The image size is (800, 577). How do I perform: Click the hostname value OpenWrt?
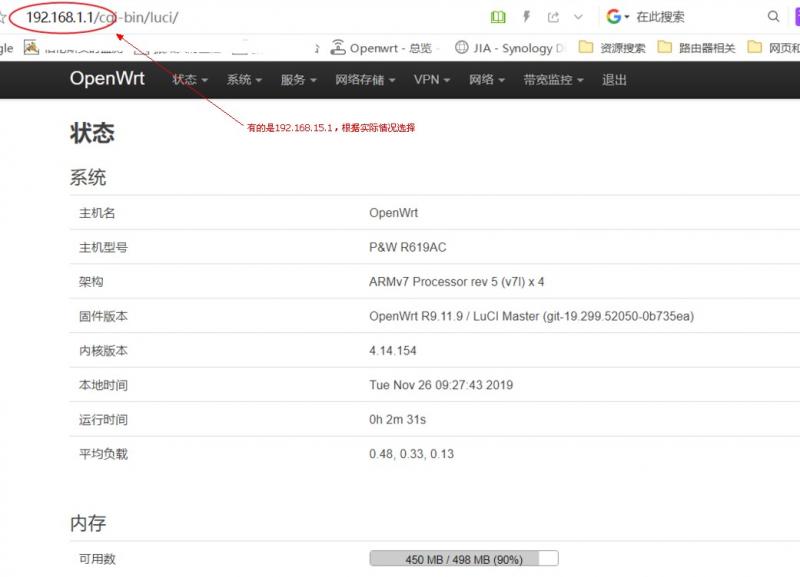point(393,213)
